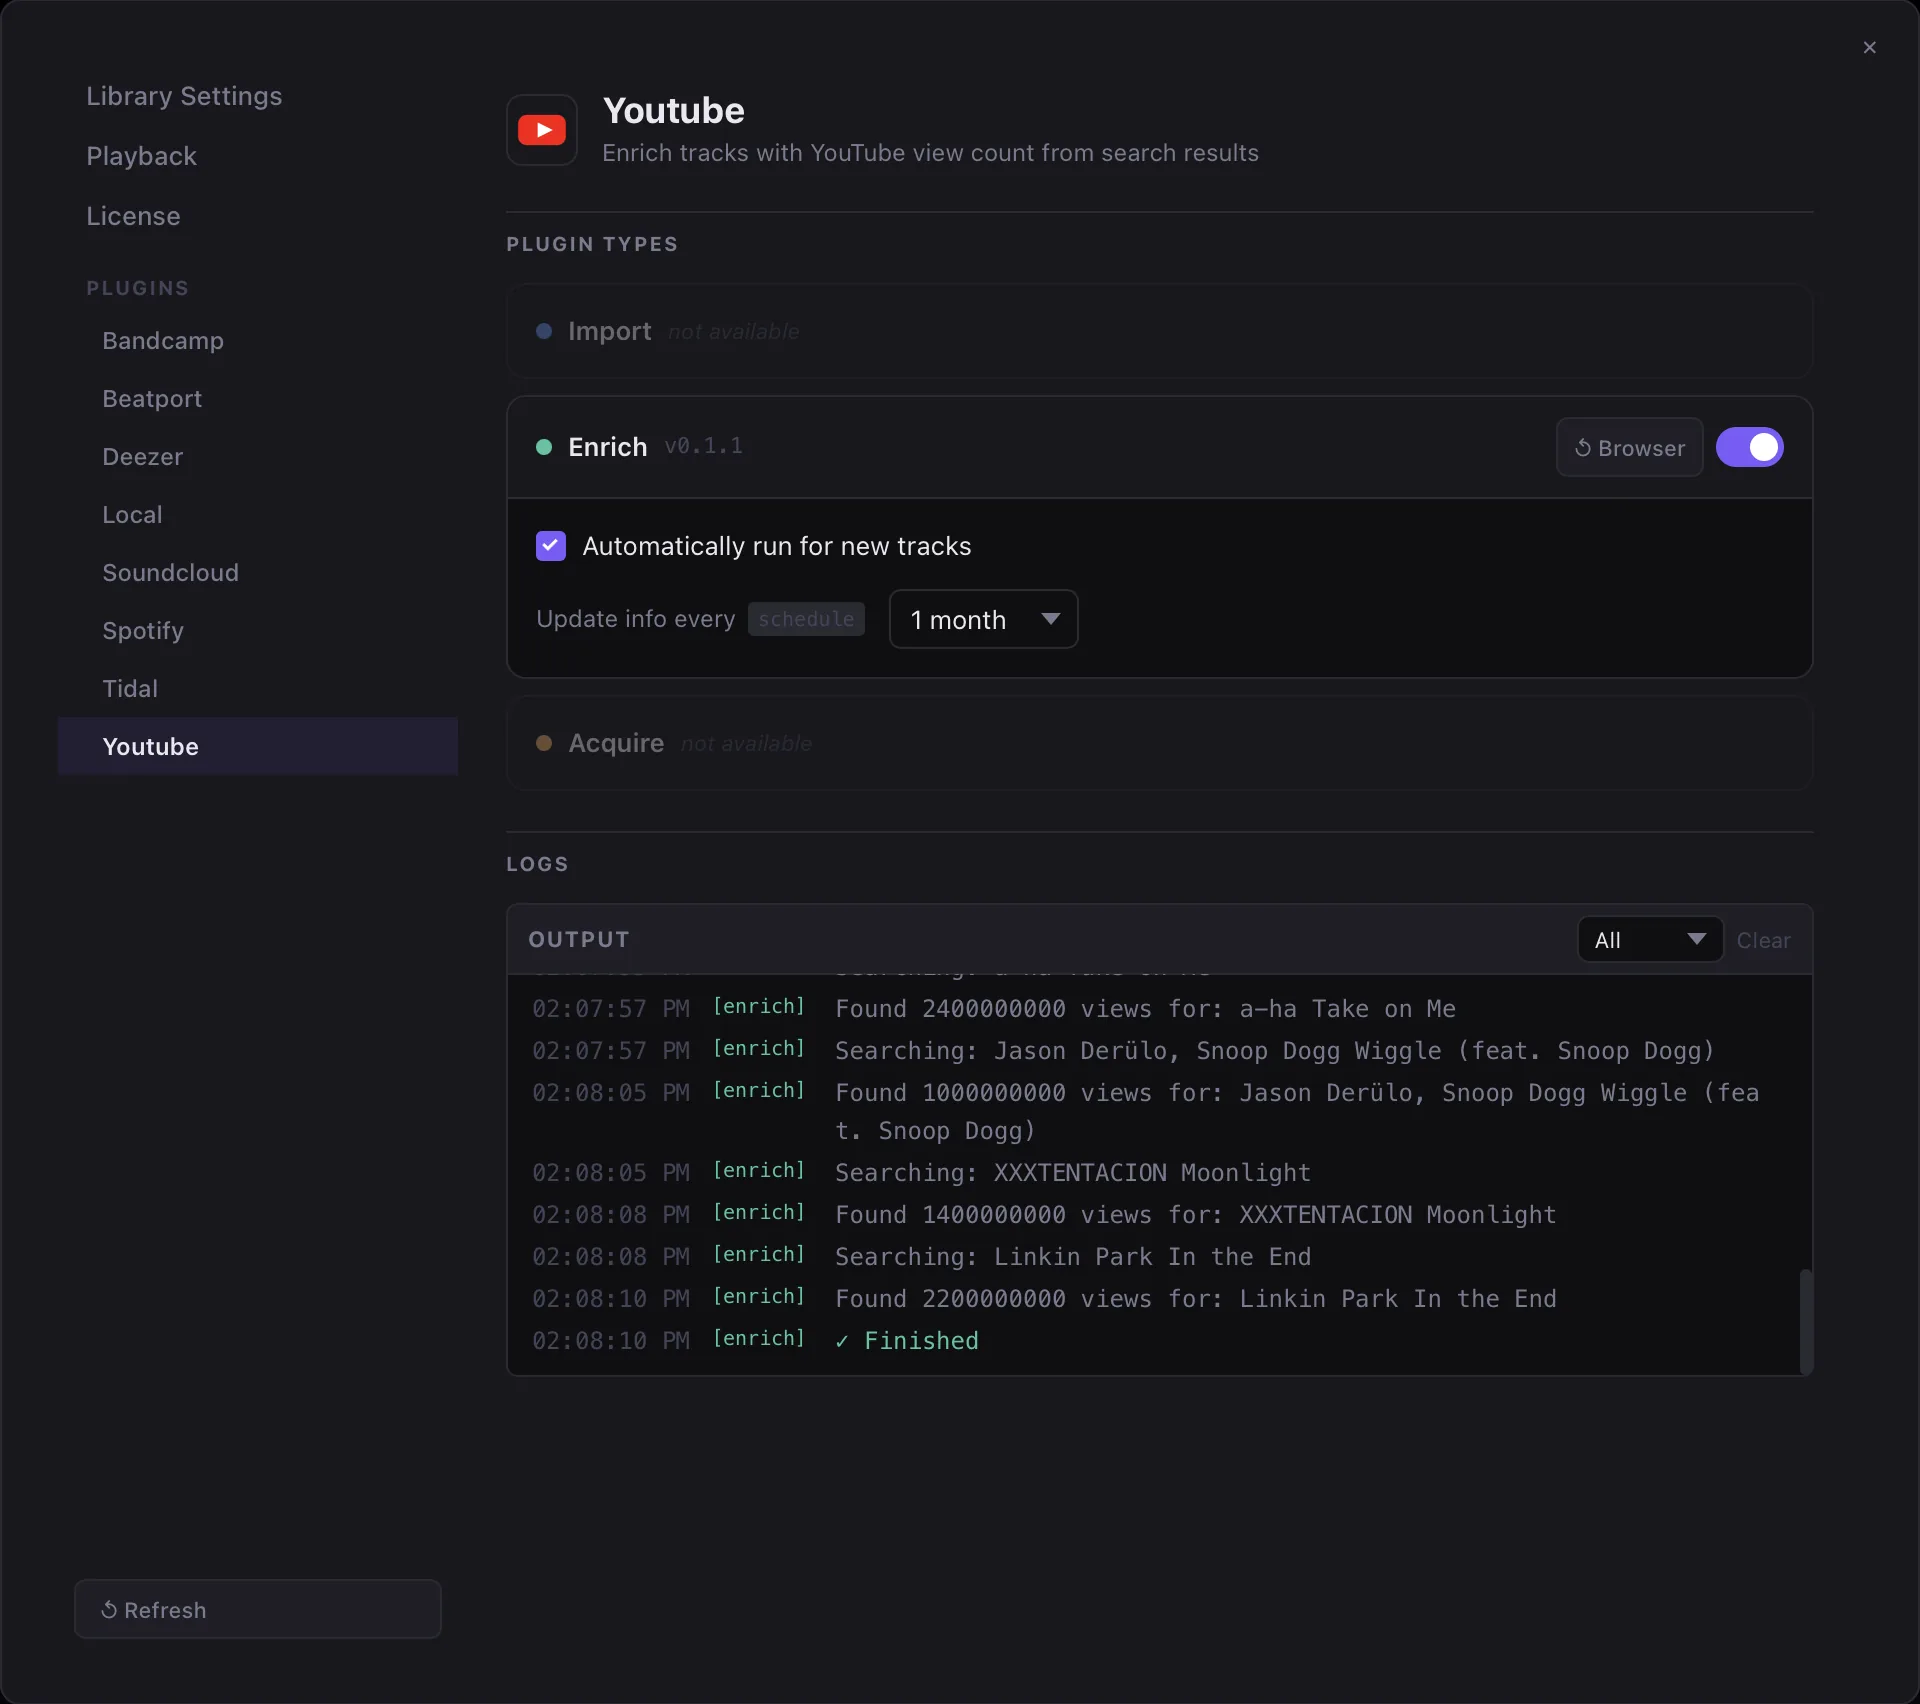This screenshot has height=1704, width=1920.
Task: Click log line Found 2400000000 views a-ha
Action: tap(1159, 1009)
